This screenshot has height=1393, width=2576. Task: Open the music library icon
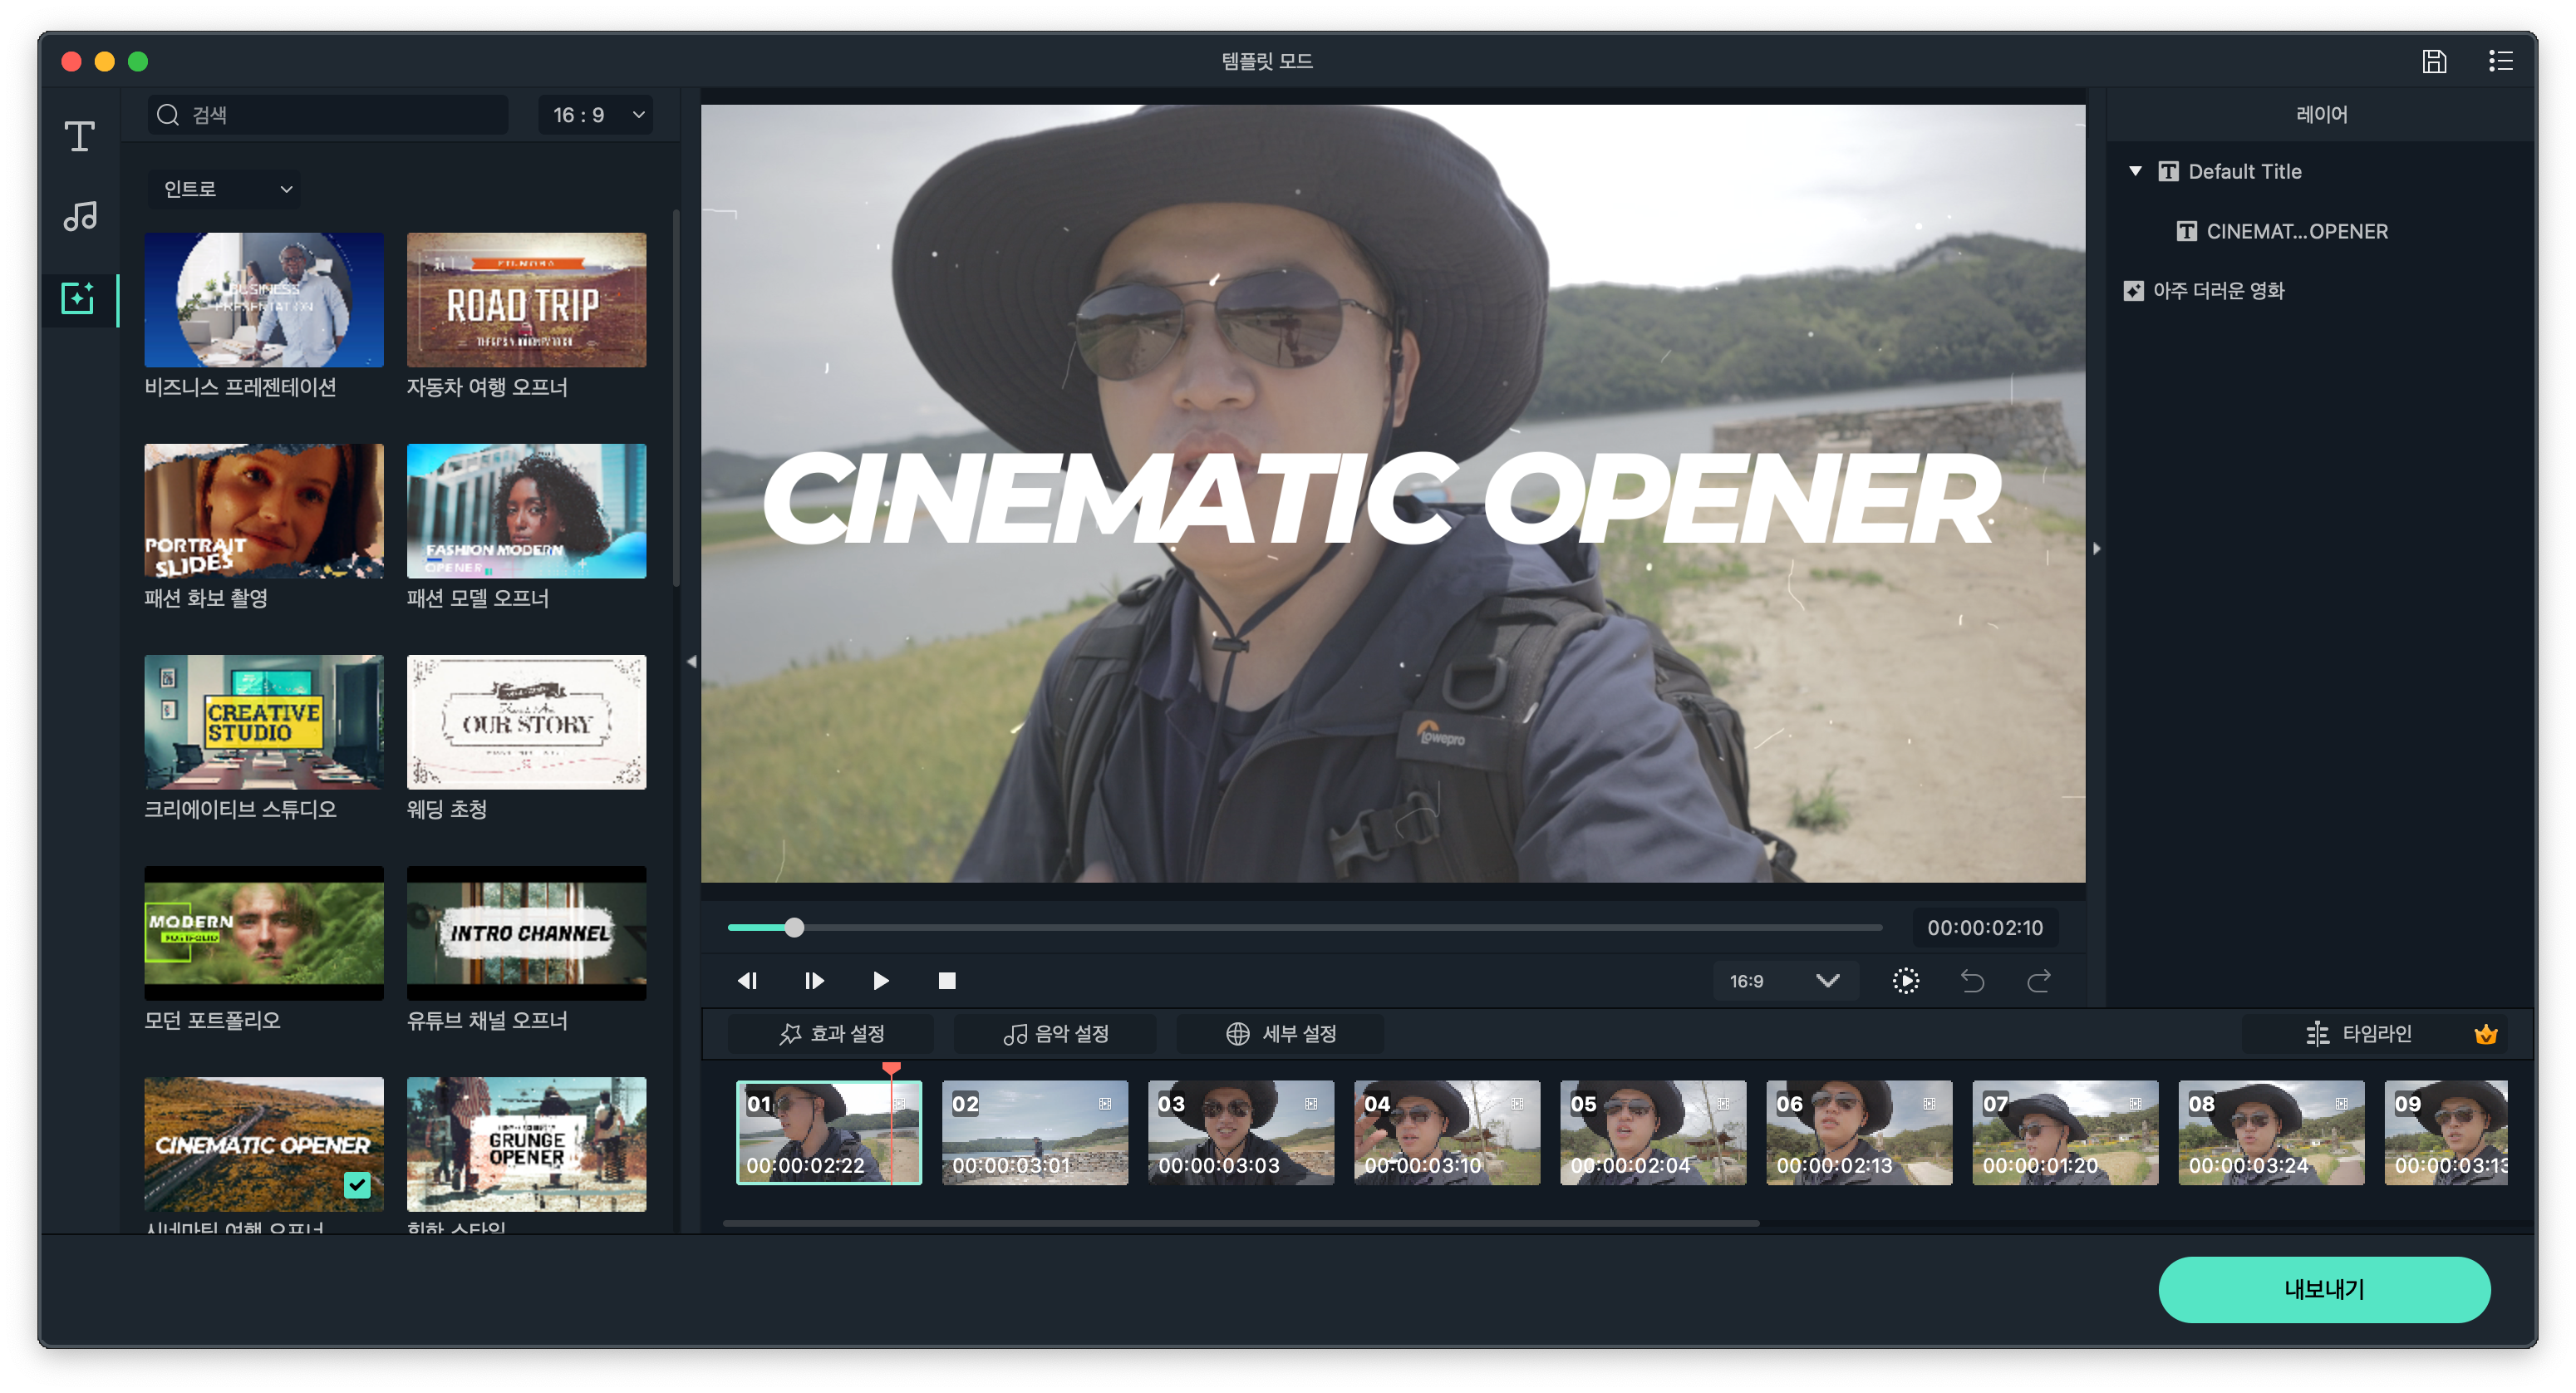(80, 216)
